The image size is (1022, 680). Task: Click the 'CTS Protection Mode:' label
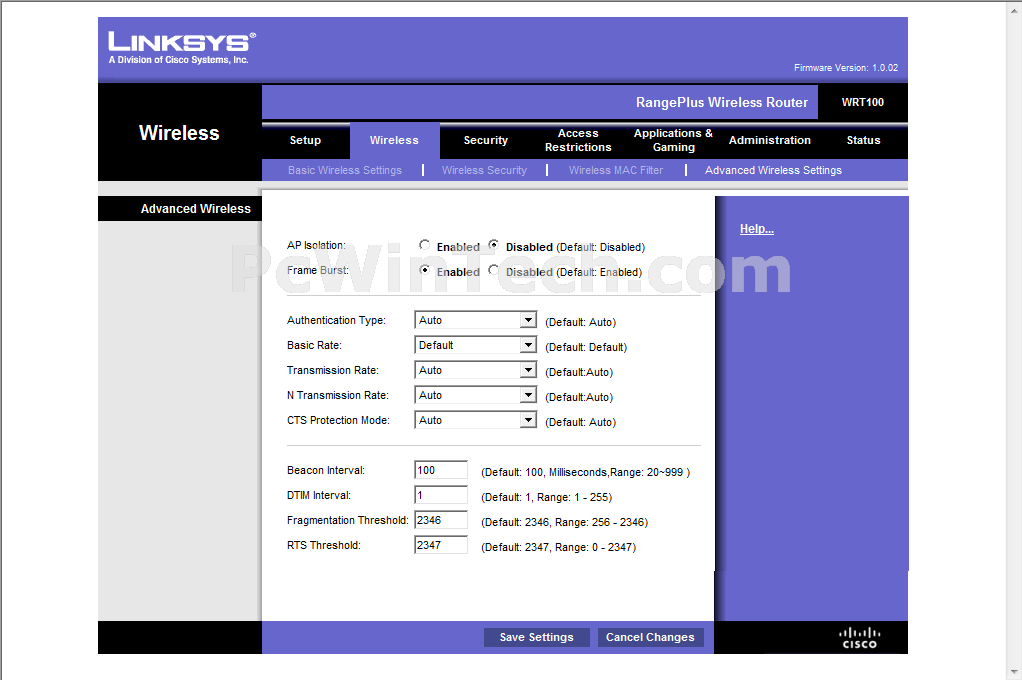coord(338,420)
